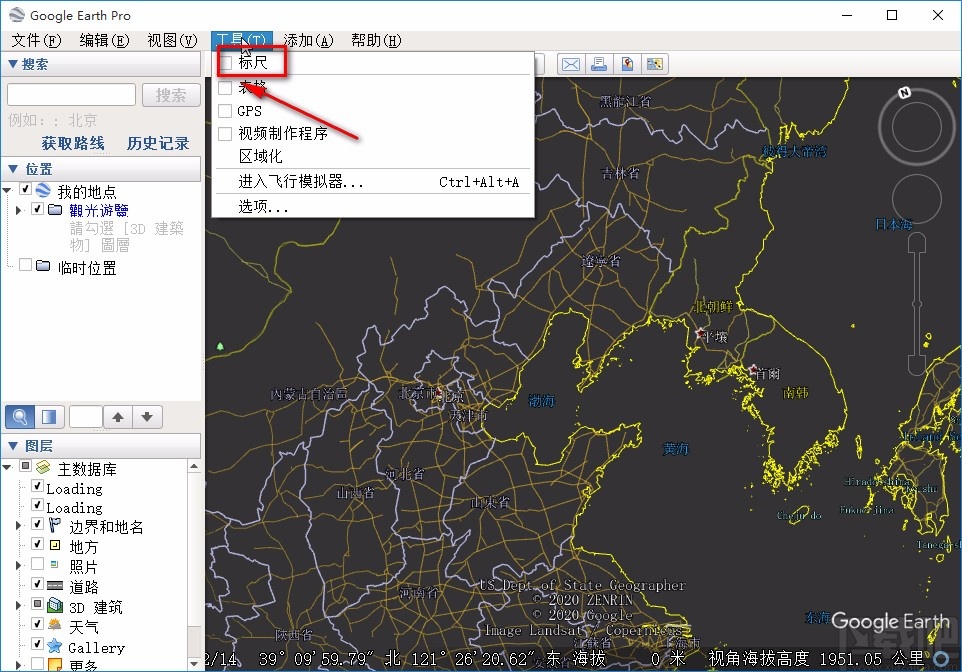
Task: Click the square icon of 地方 layer
Action: tap(55, 545)
